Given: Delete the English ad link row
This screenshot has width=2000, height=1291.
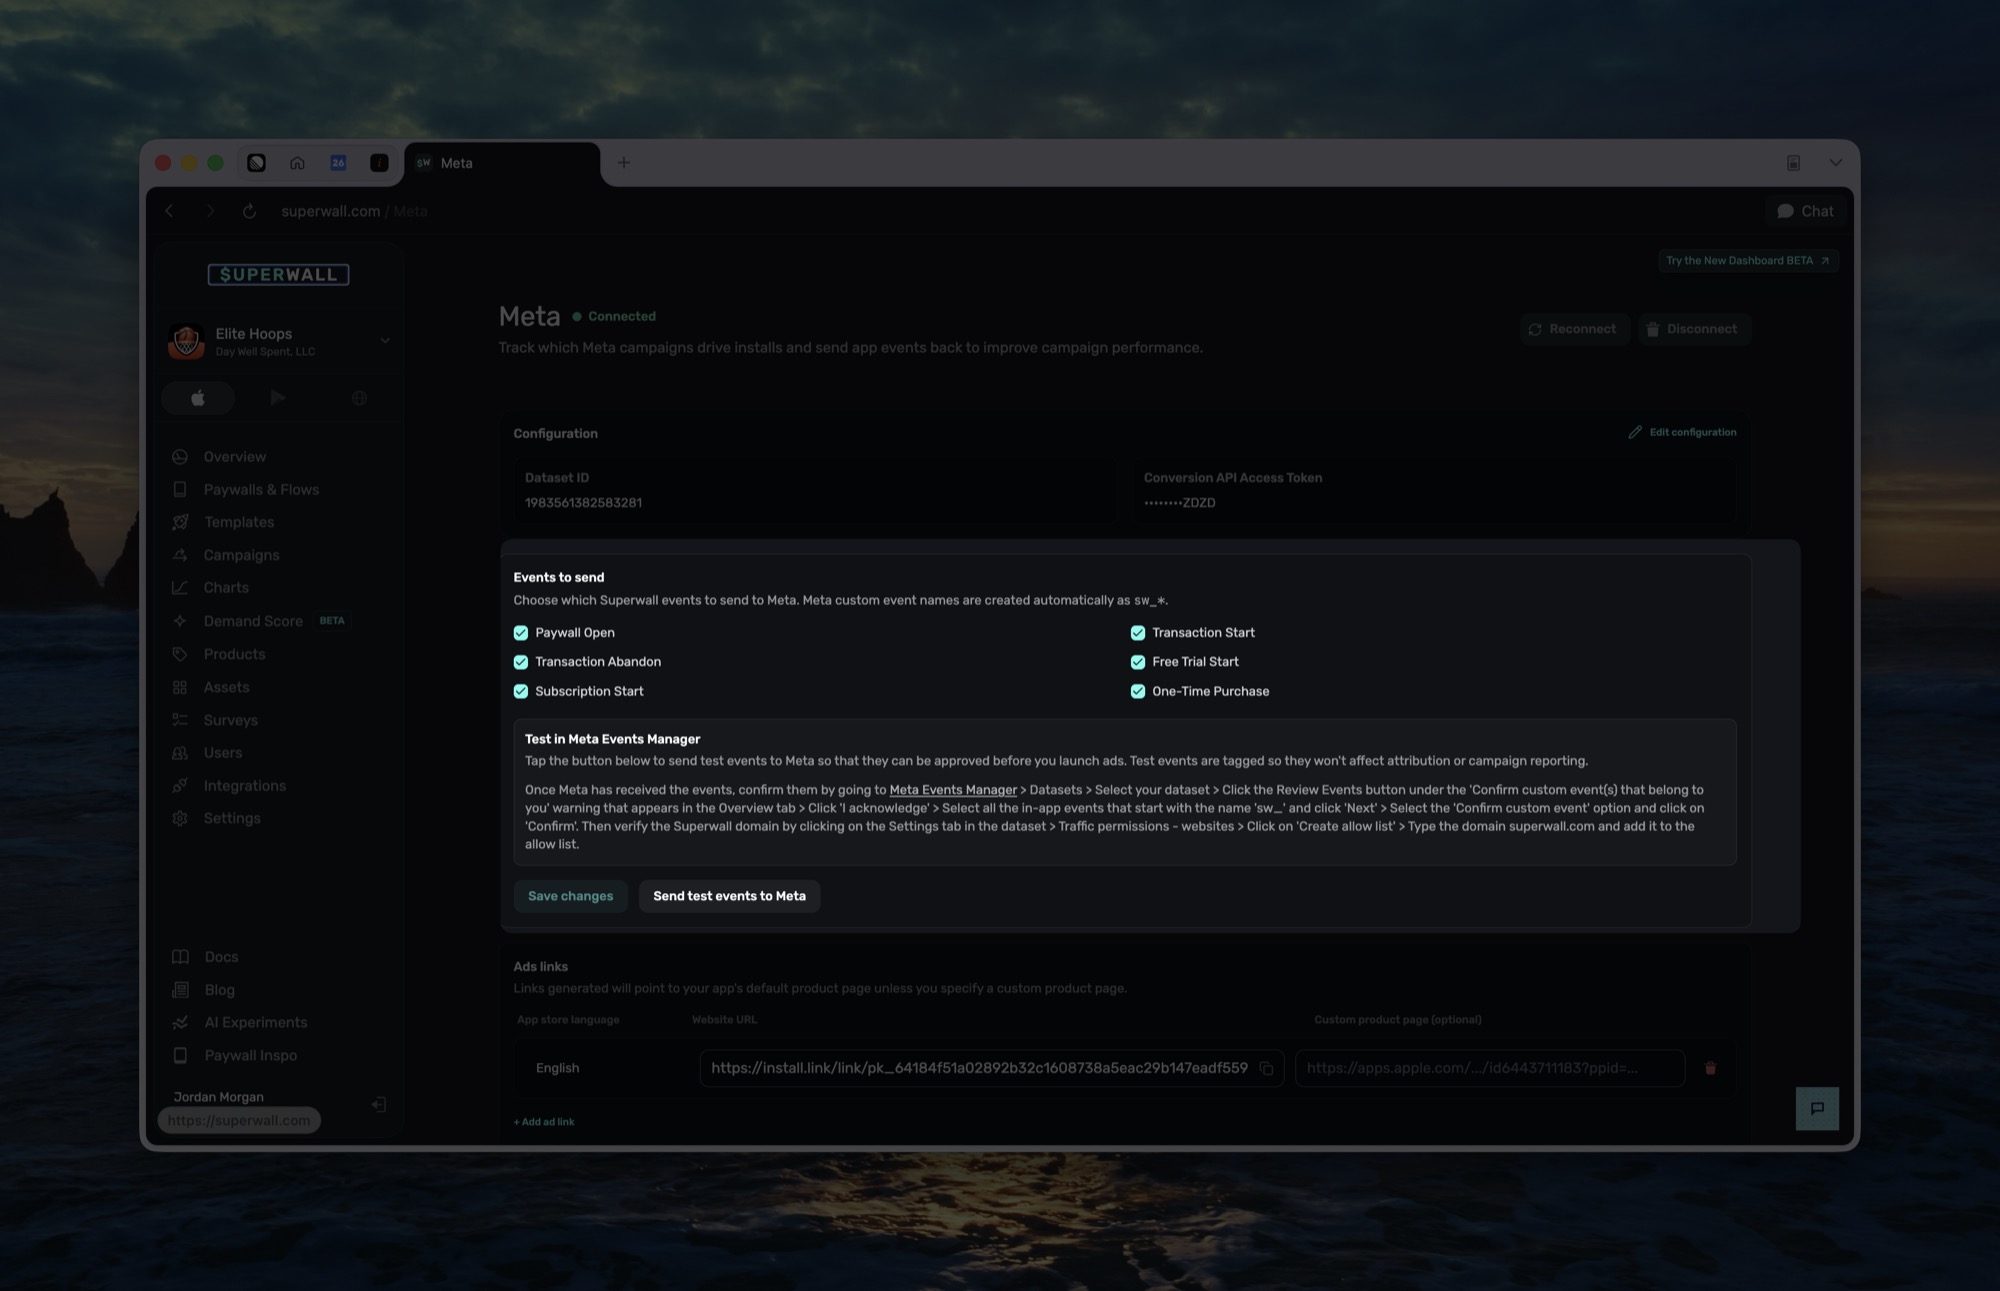Looking at the screenshot, I should [1710, 1068].
